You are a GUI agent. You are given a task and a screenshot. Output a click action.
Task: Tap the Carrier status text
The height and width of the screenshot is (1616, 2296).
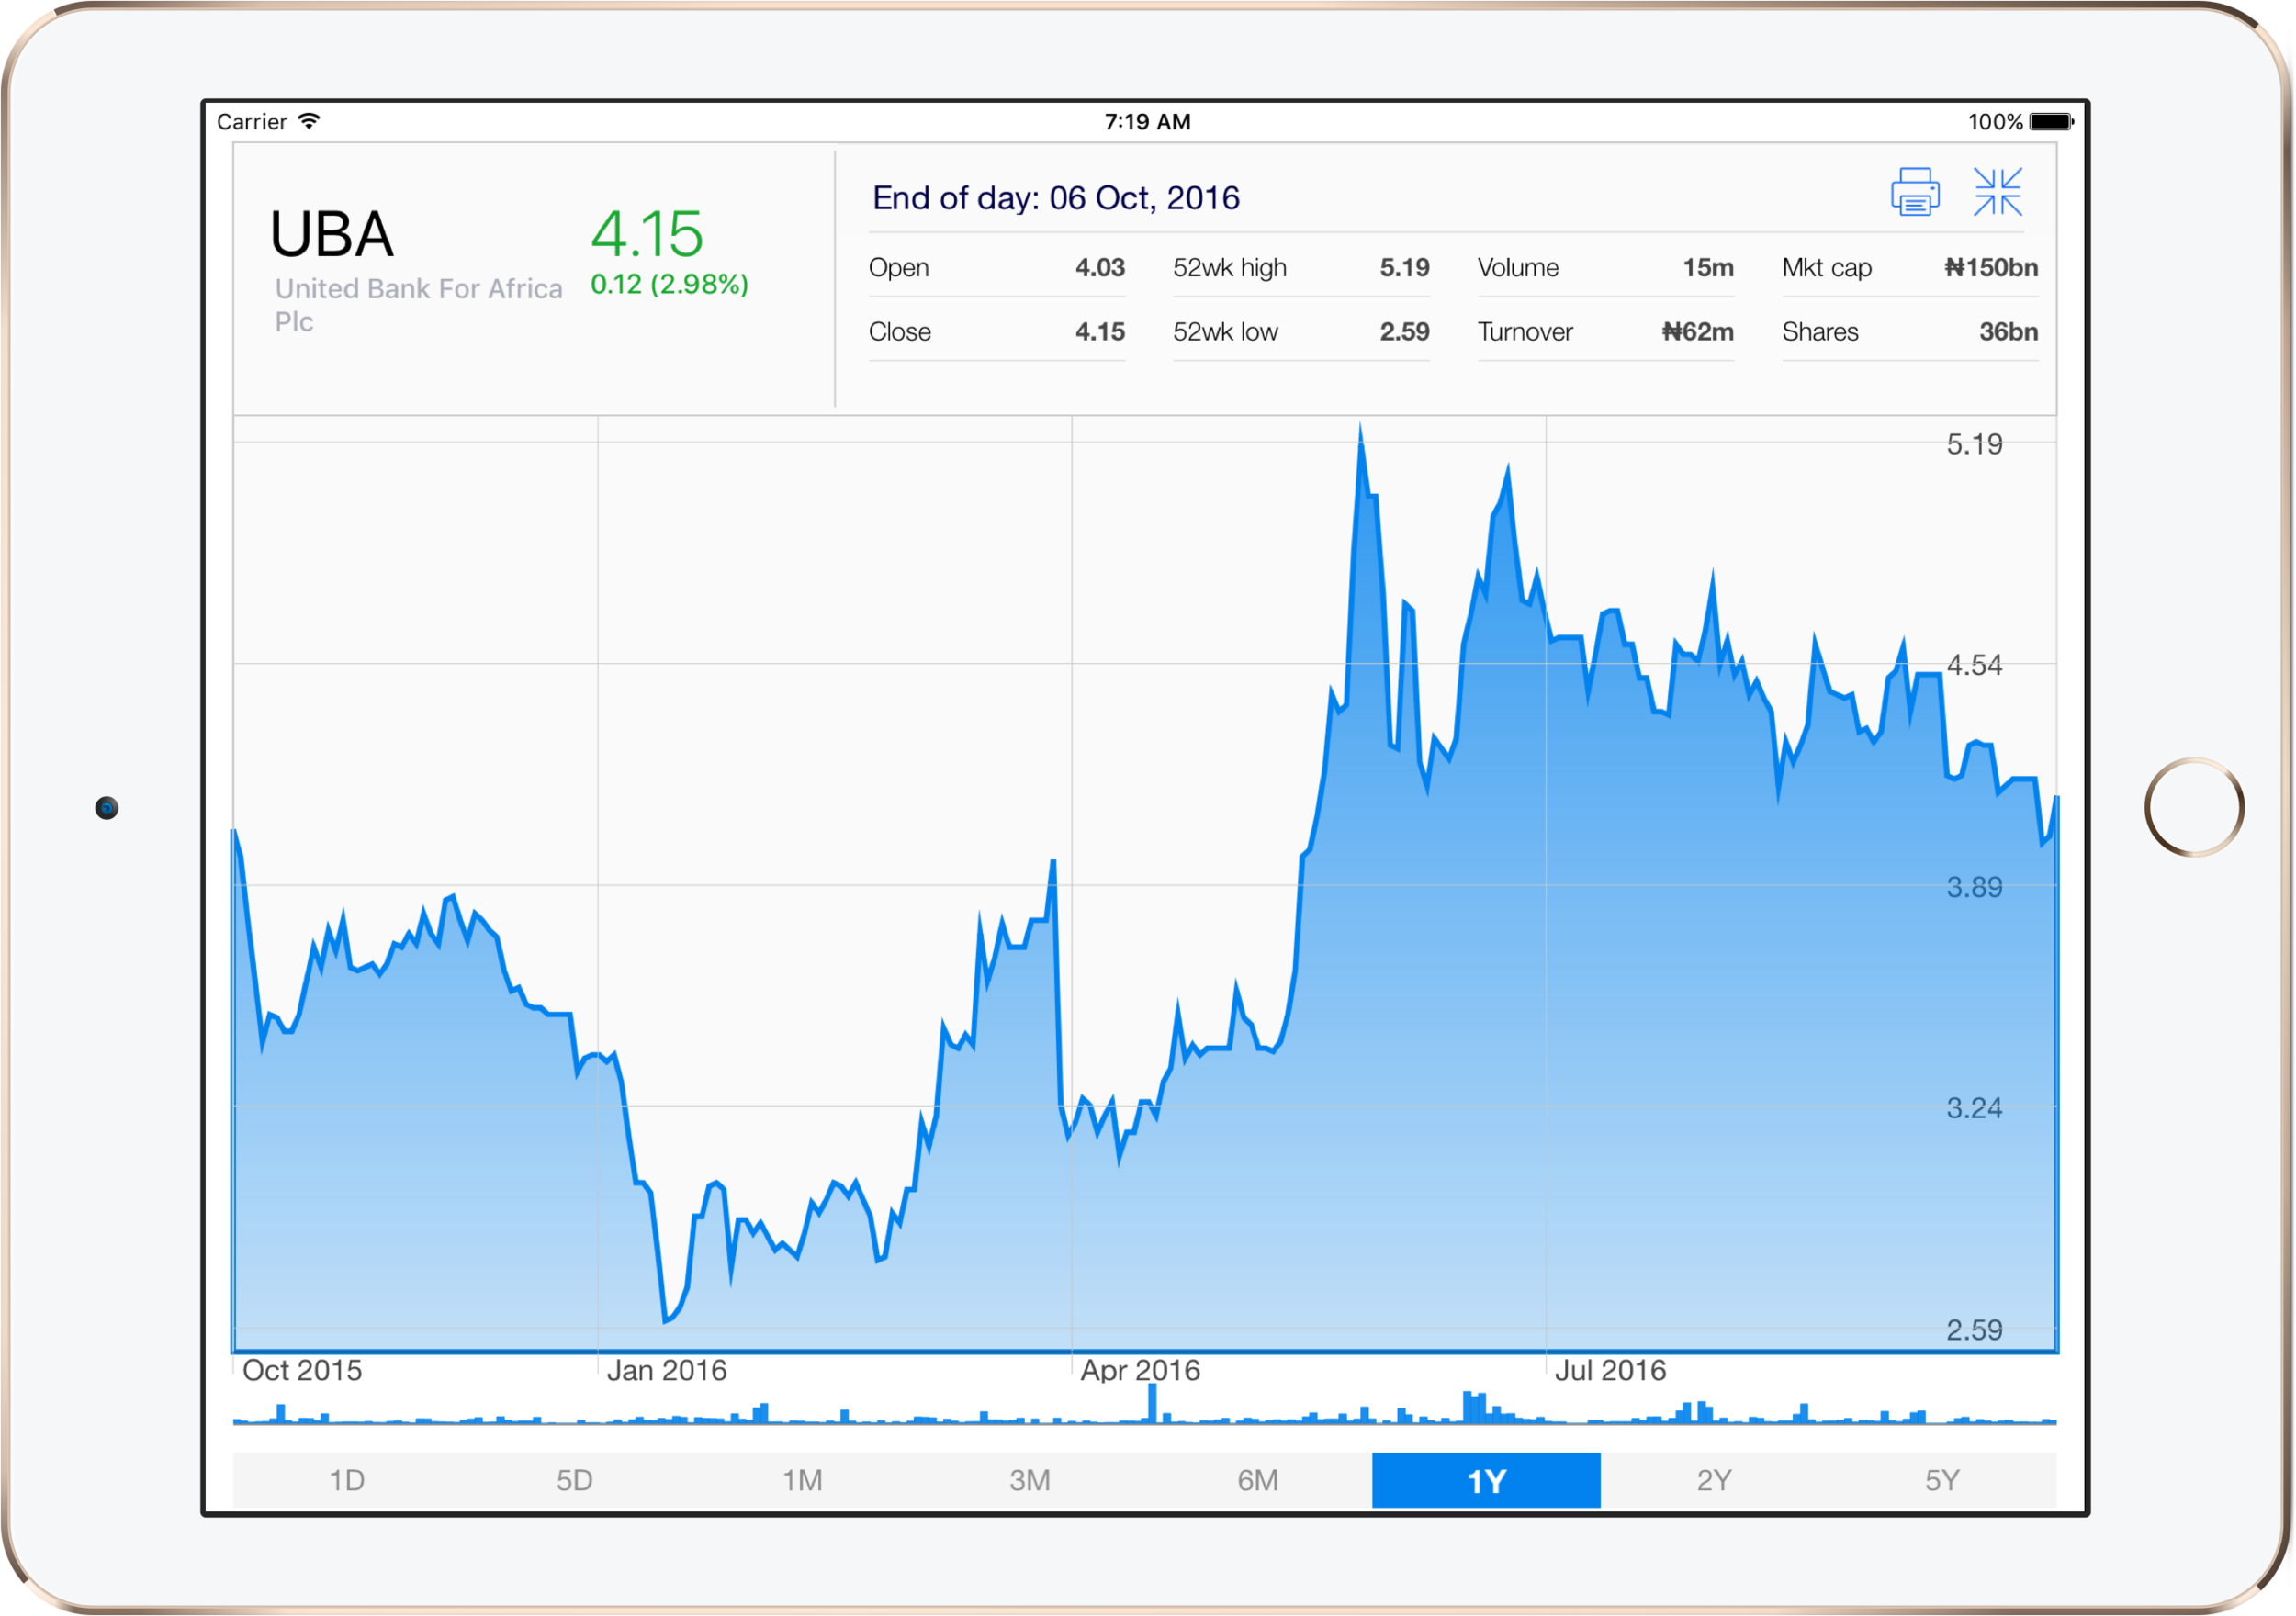tap(252, 122)
